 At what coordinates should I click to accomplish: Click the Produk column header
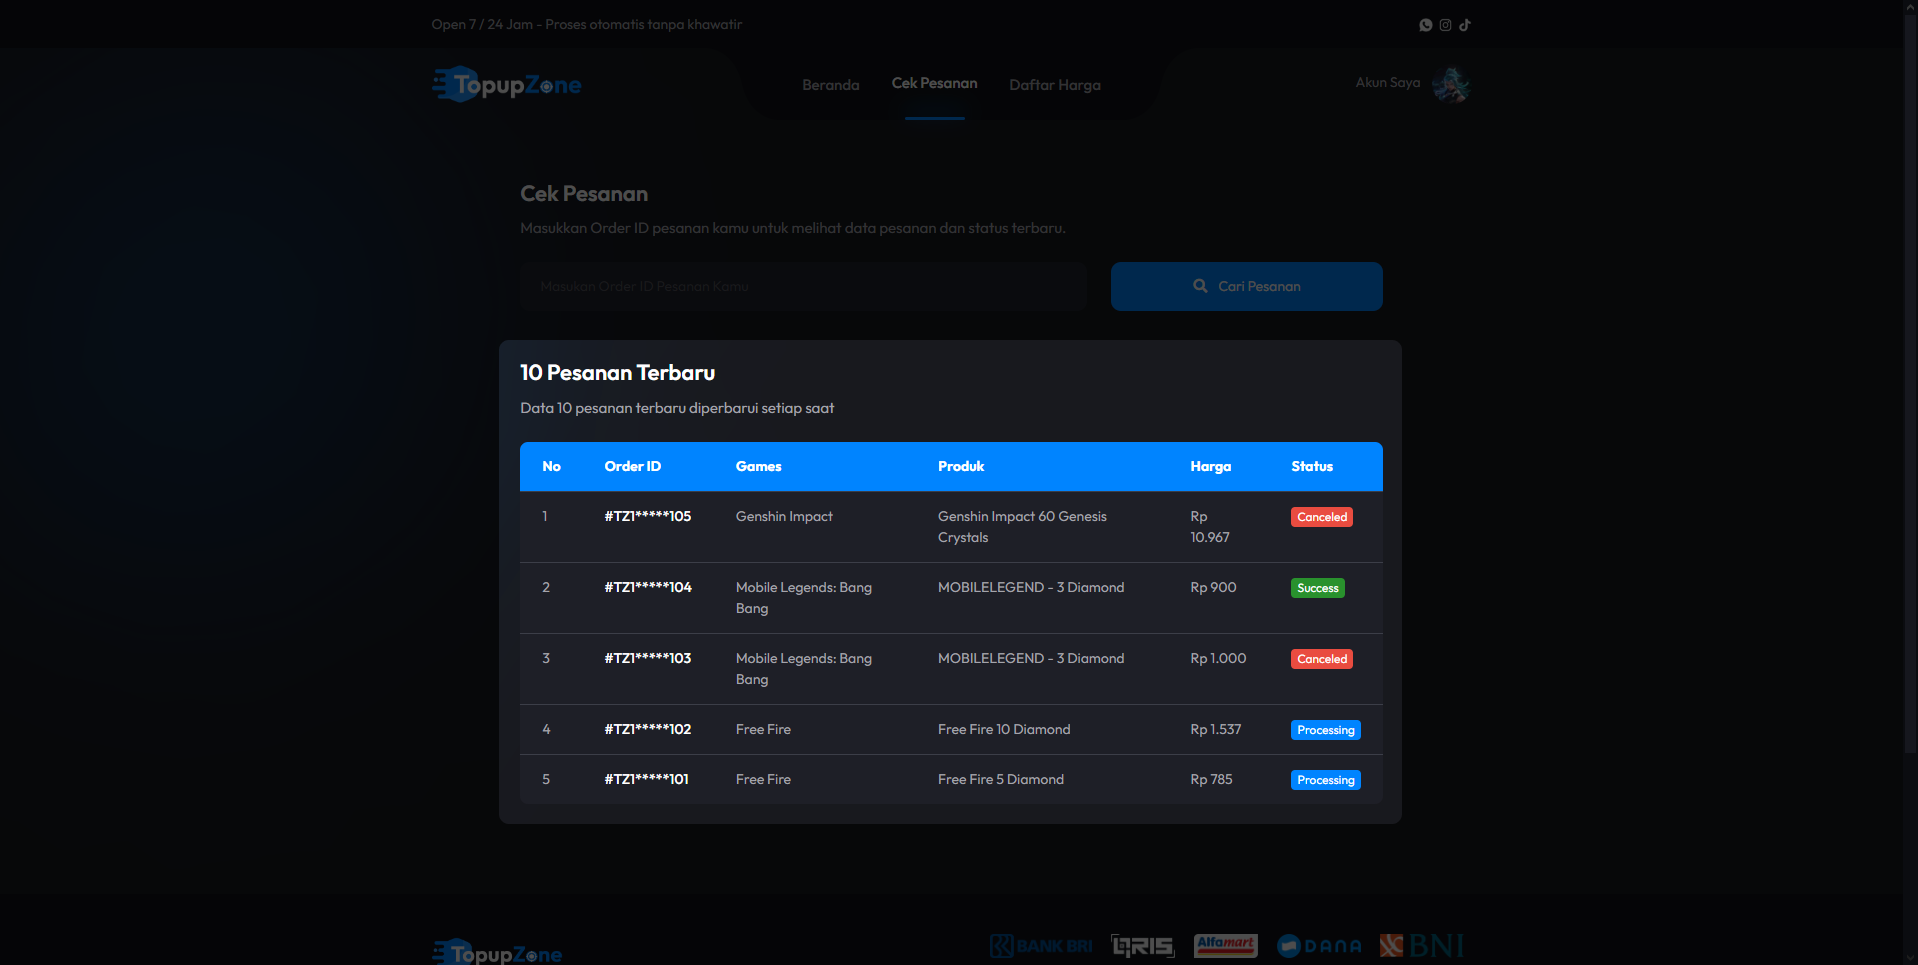[x=961, y=467]
